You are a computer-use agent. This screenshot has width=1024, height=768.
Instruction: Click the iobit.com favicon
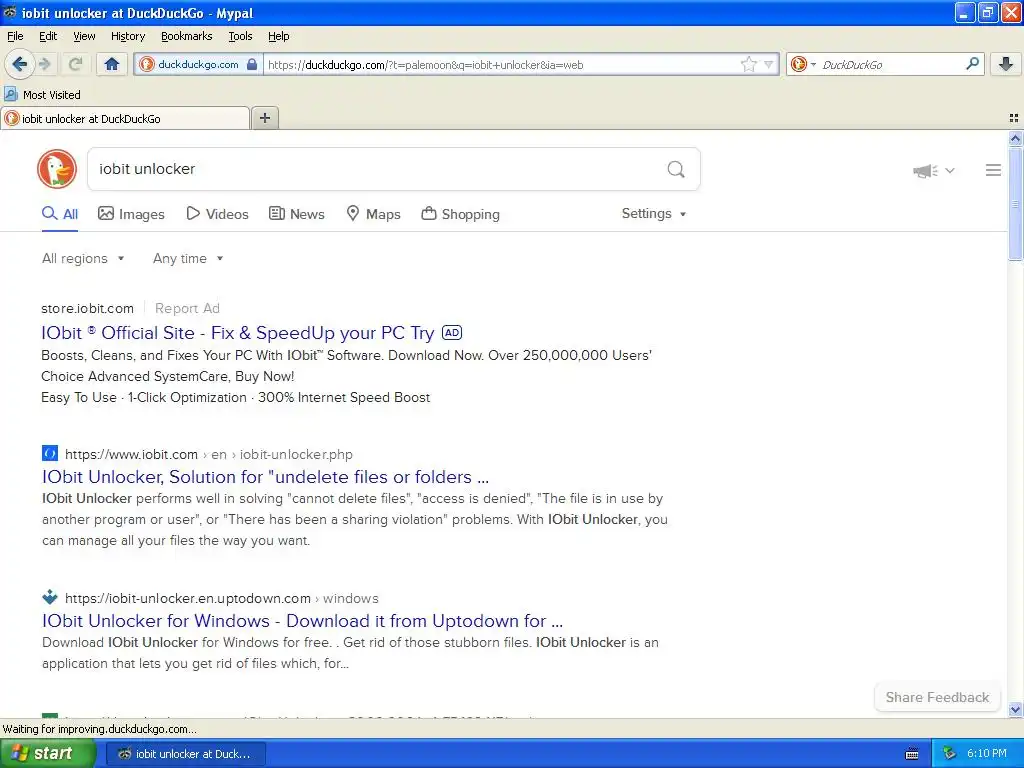pyautogui.click(x=50, y=453)
